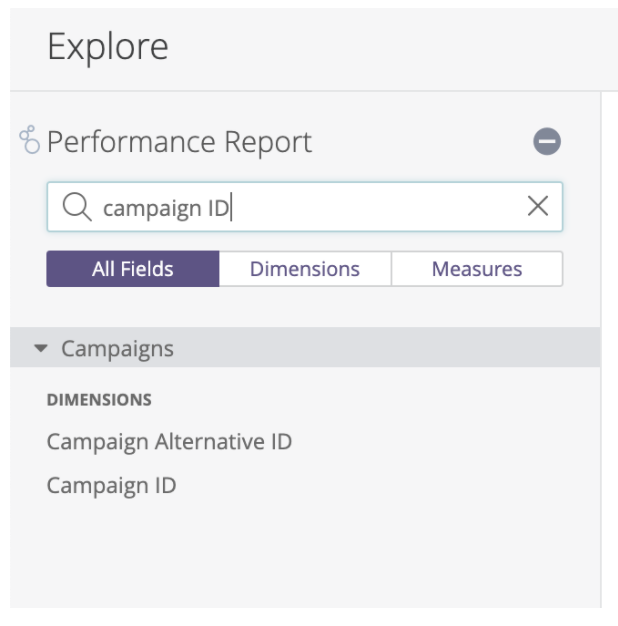Image resolution: width=618 pixels, height=626 pixels.
Task: Switch to the All Fields filter
Action: 133,269
